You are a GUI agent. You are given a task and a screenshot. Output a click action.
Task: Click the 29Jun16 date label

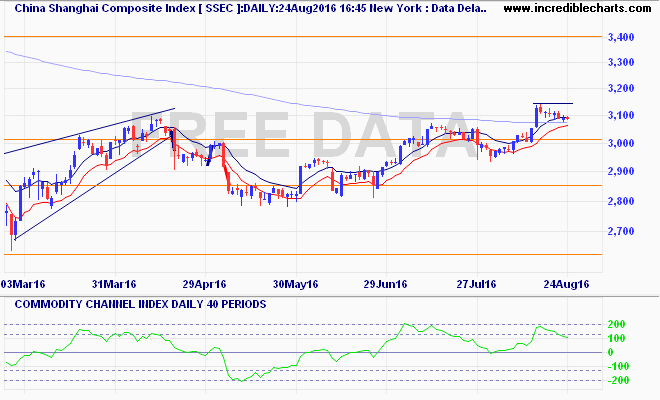(x=386, y=284)
